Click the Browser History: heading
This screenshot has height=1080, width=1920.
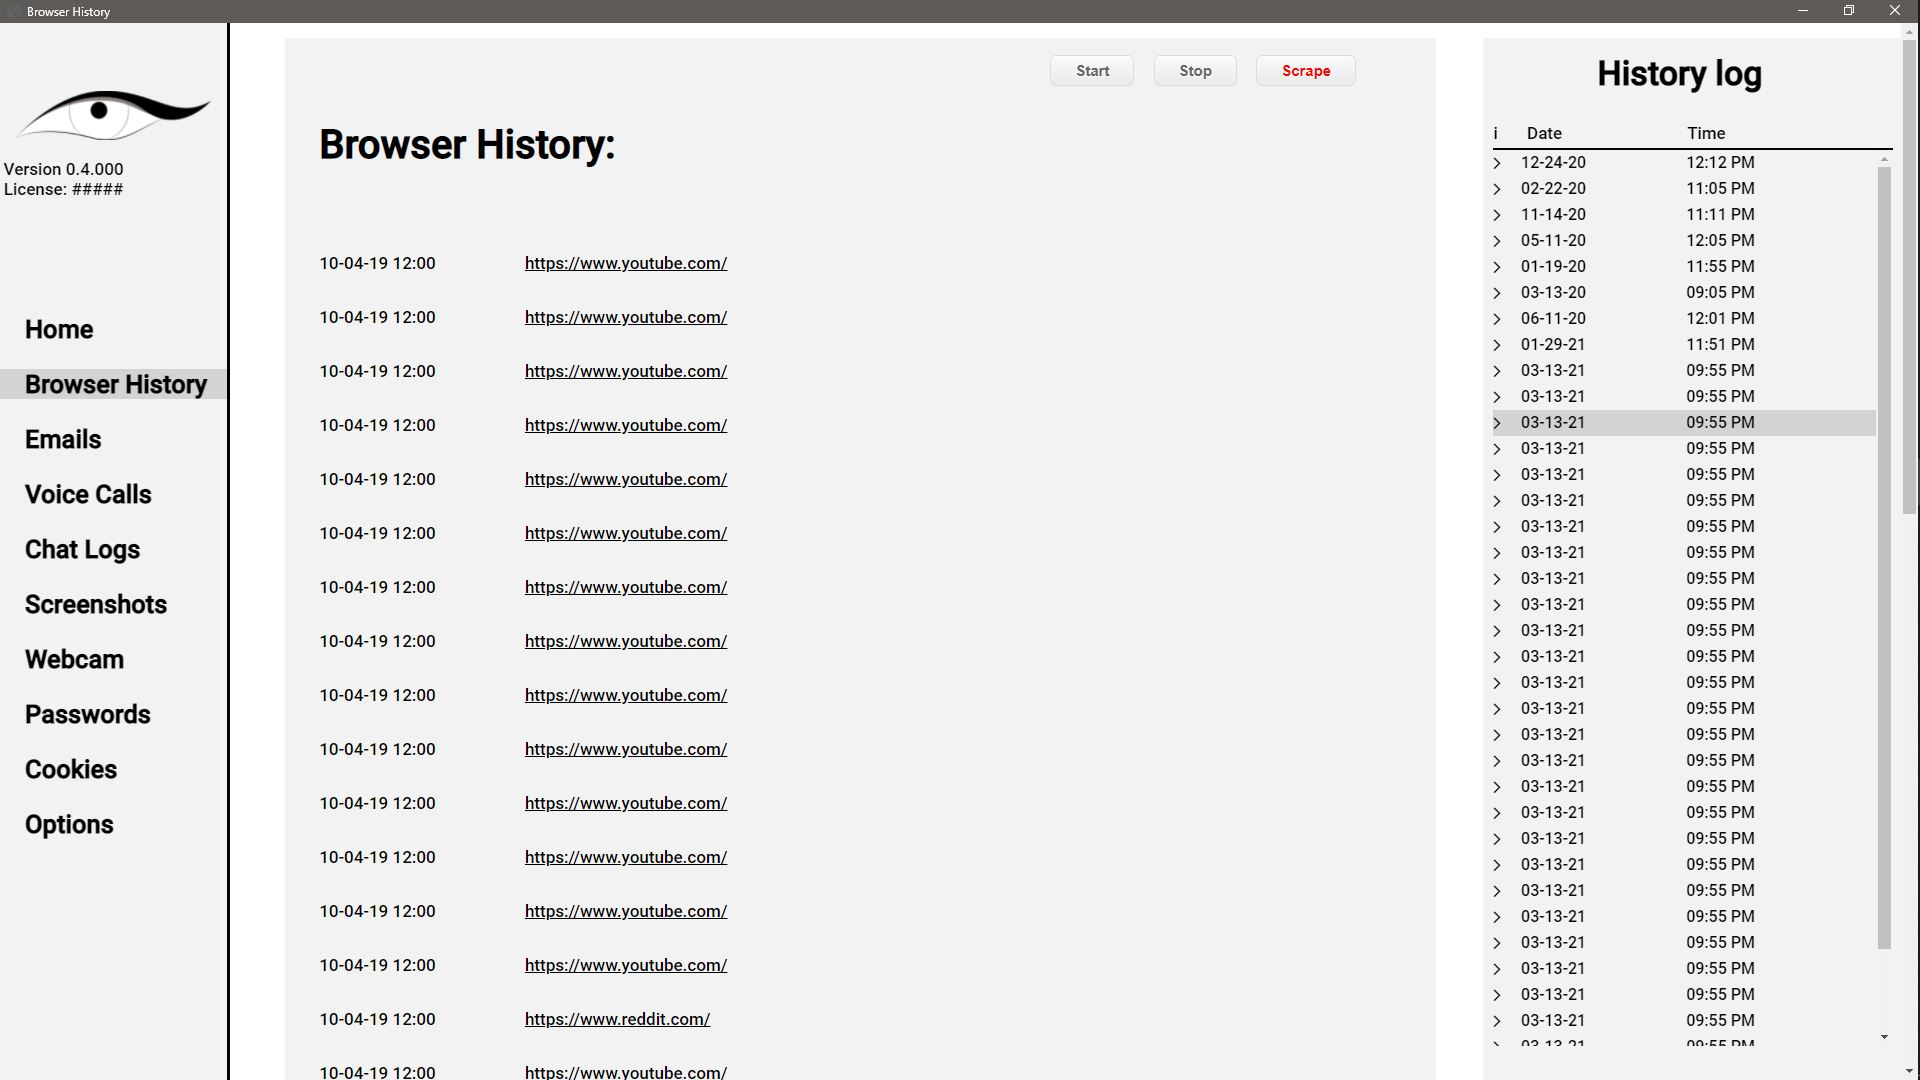467,145
